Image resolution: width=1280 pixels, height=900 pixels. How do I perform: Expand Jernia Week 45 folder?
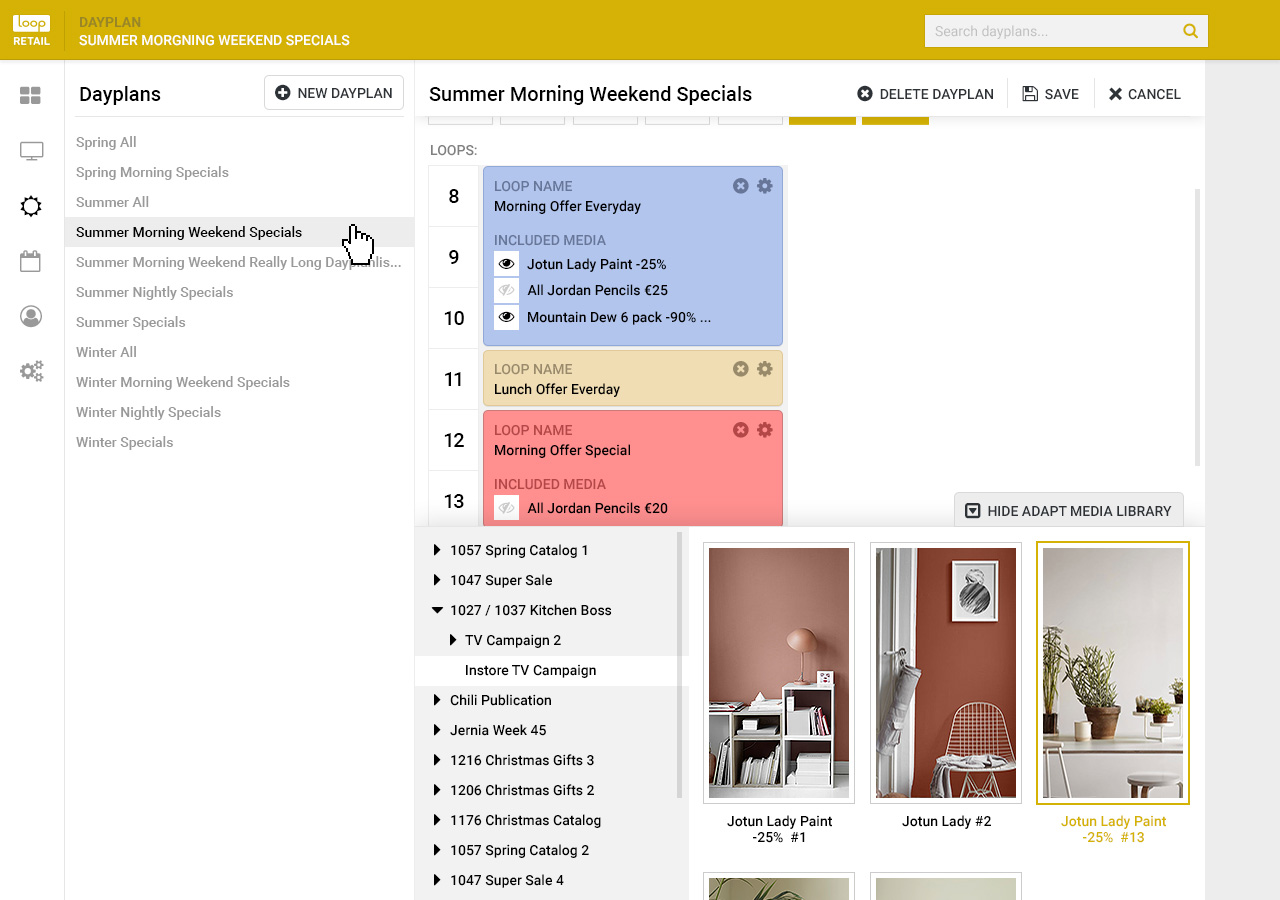pos(437,730)
